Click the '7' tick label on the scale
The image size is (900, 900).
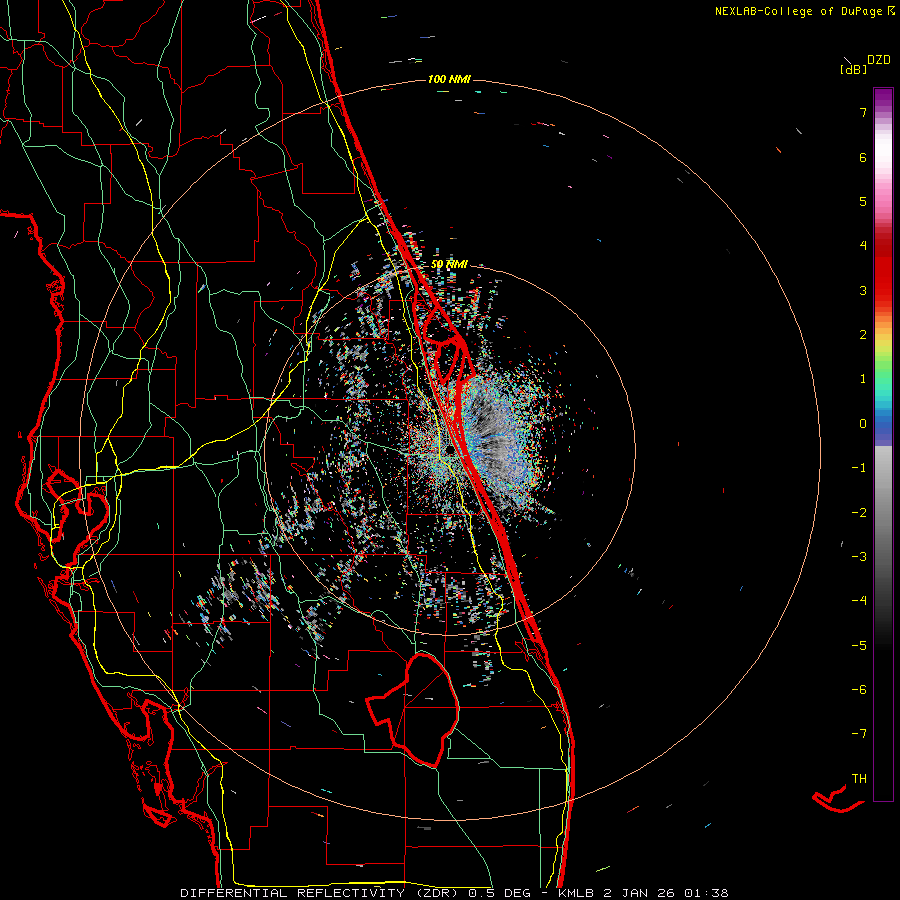coord(863,112)
